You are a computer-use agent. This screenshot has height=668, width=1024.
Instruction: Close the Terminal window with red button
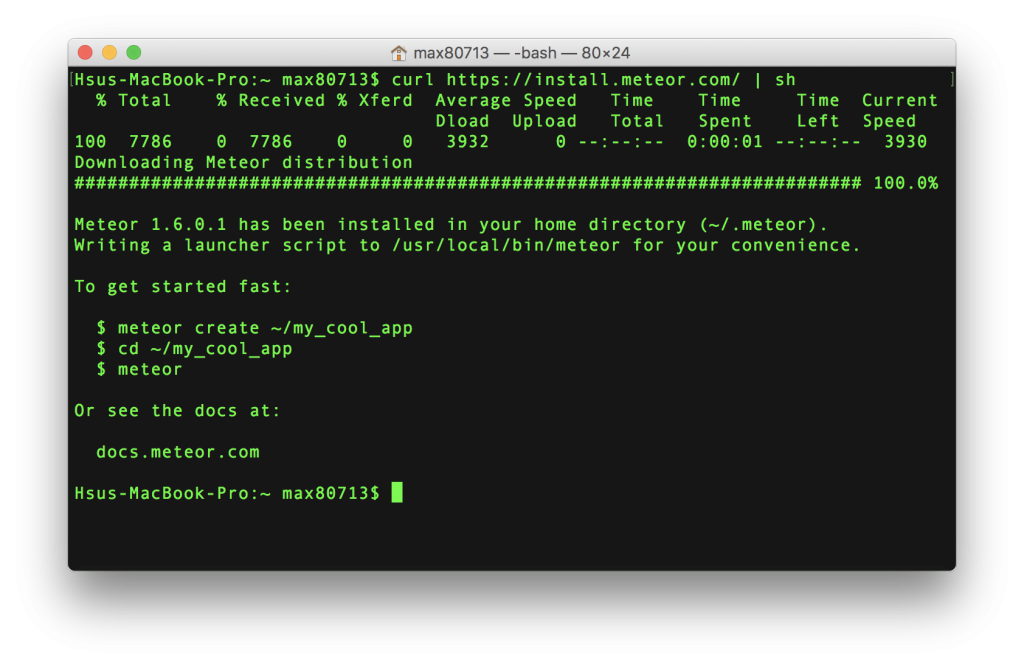[85, 52]
